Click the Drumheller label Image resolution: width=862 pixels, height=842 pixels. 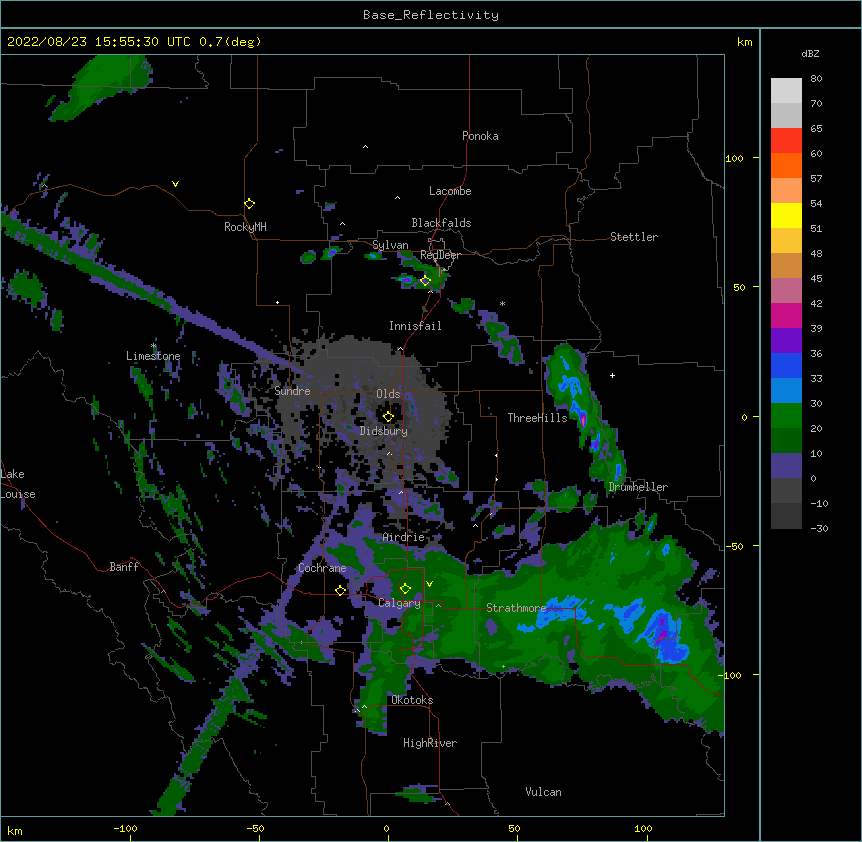638,487
